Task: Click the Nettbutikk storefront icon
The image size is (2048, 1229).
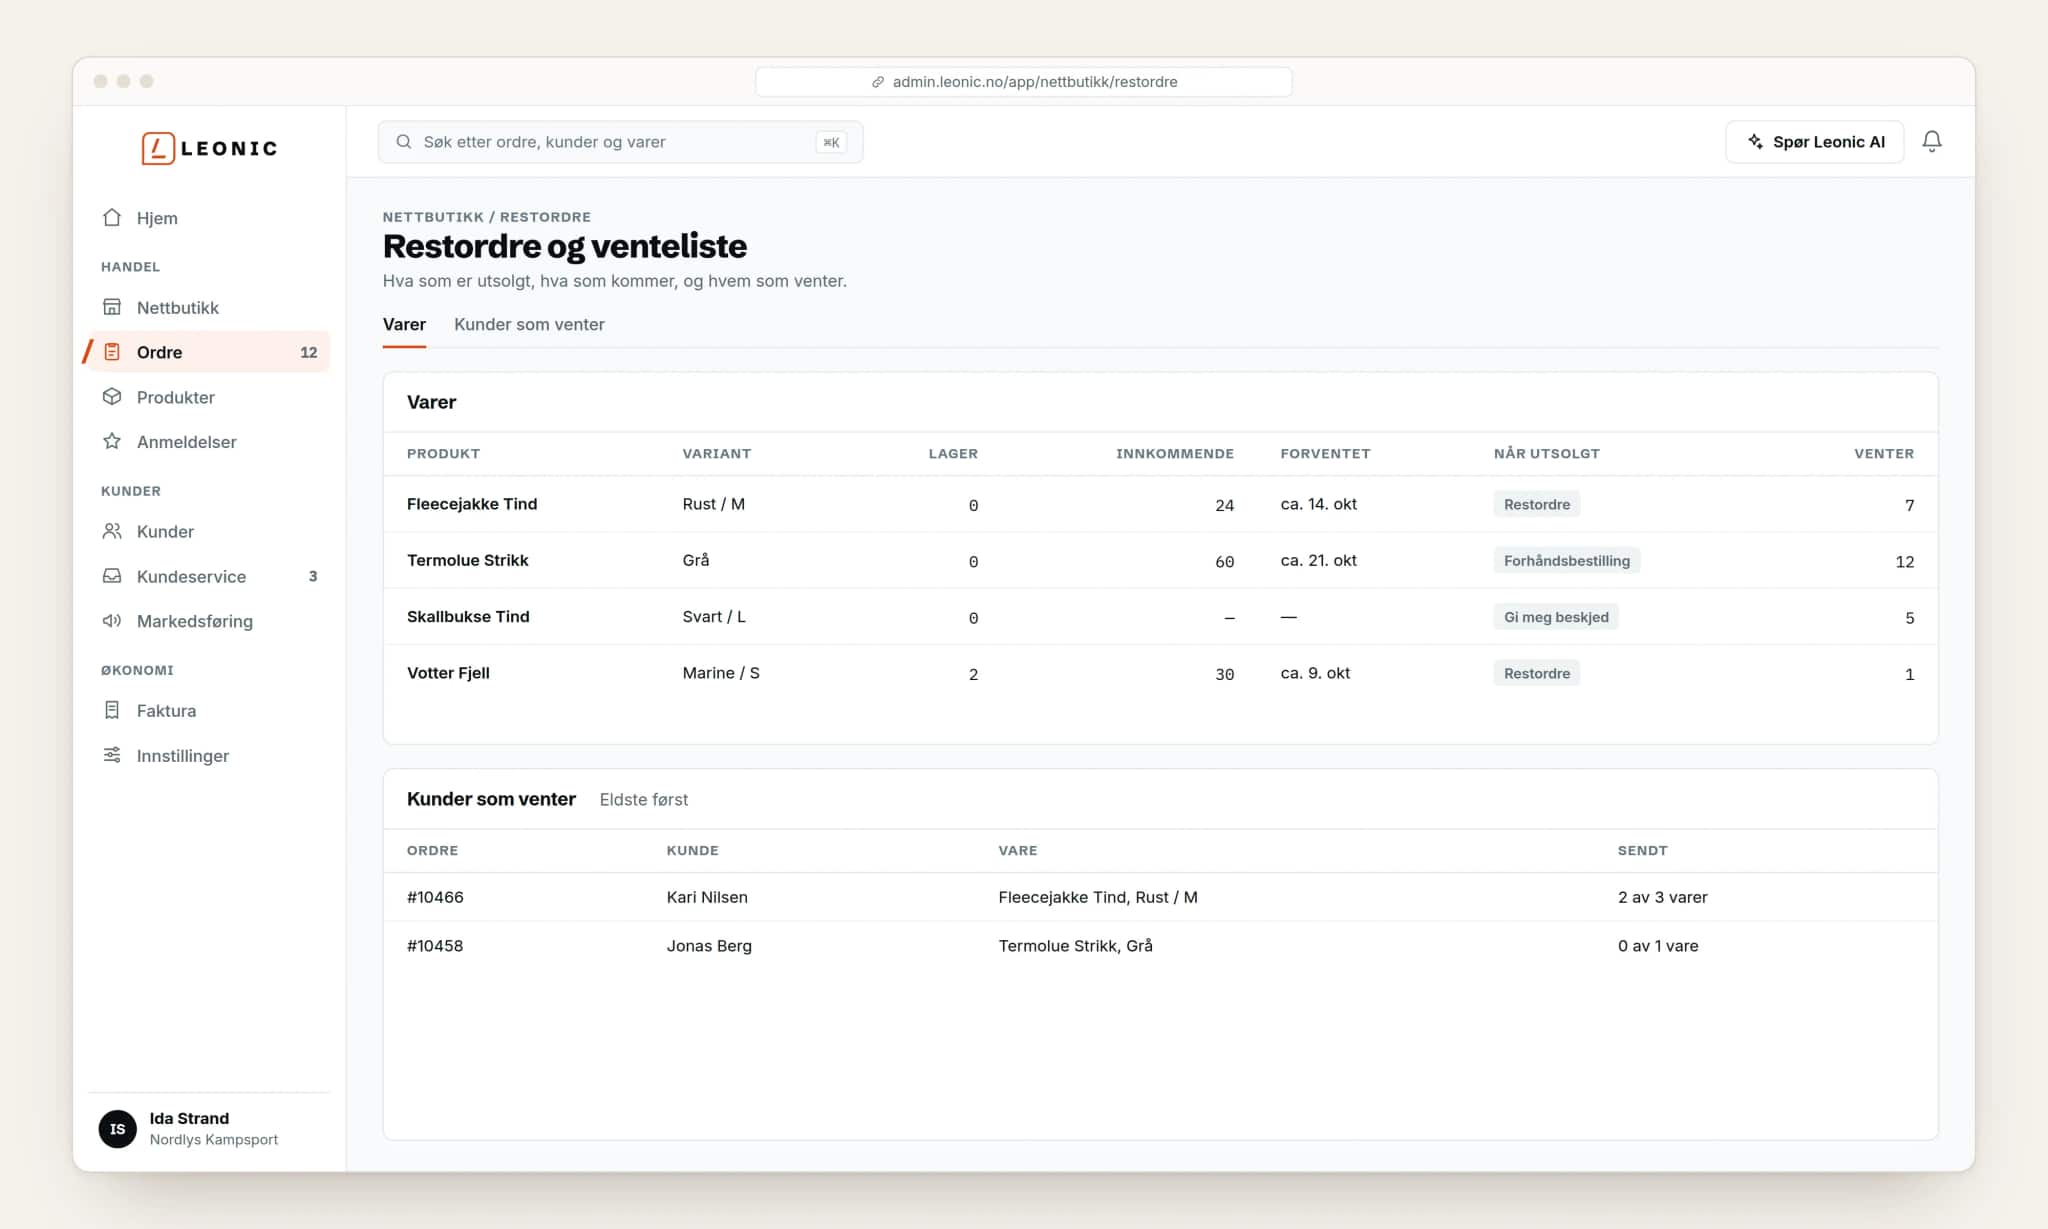Action: click(112, 307)
